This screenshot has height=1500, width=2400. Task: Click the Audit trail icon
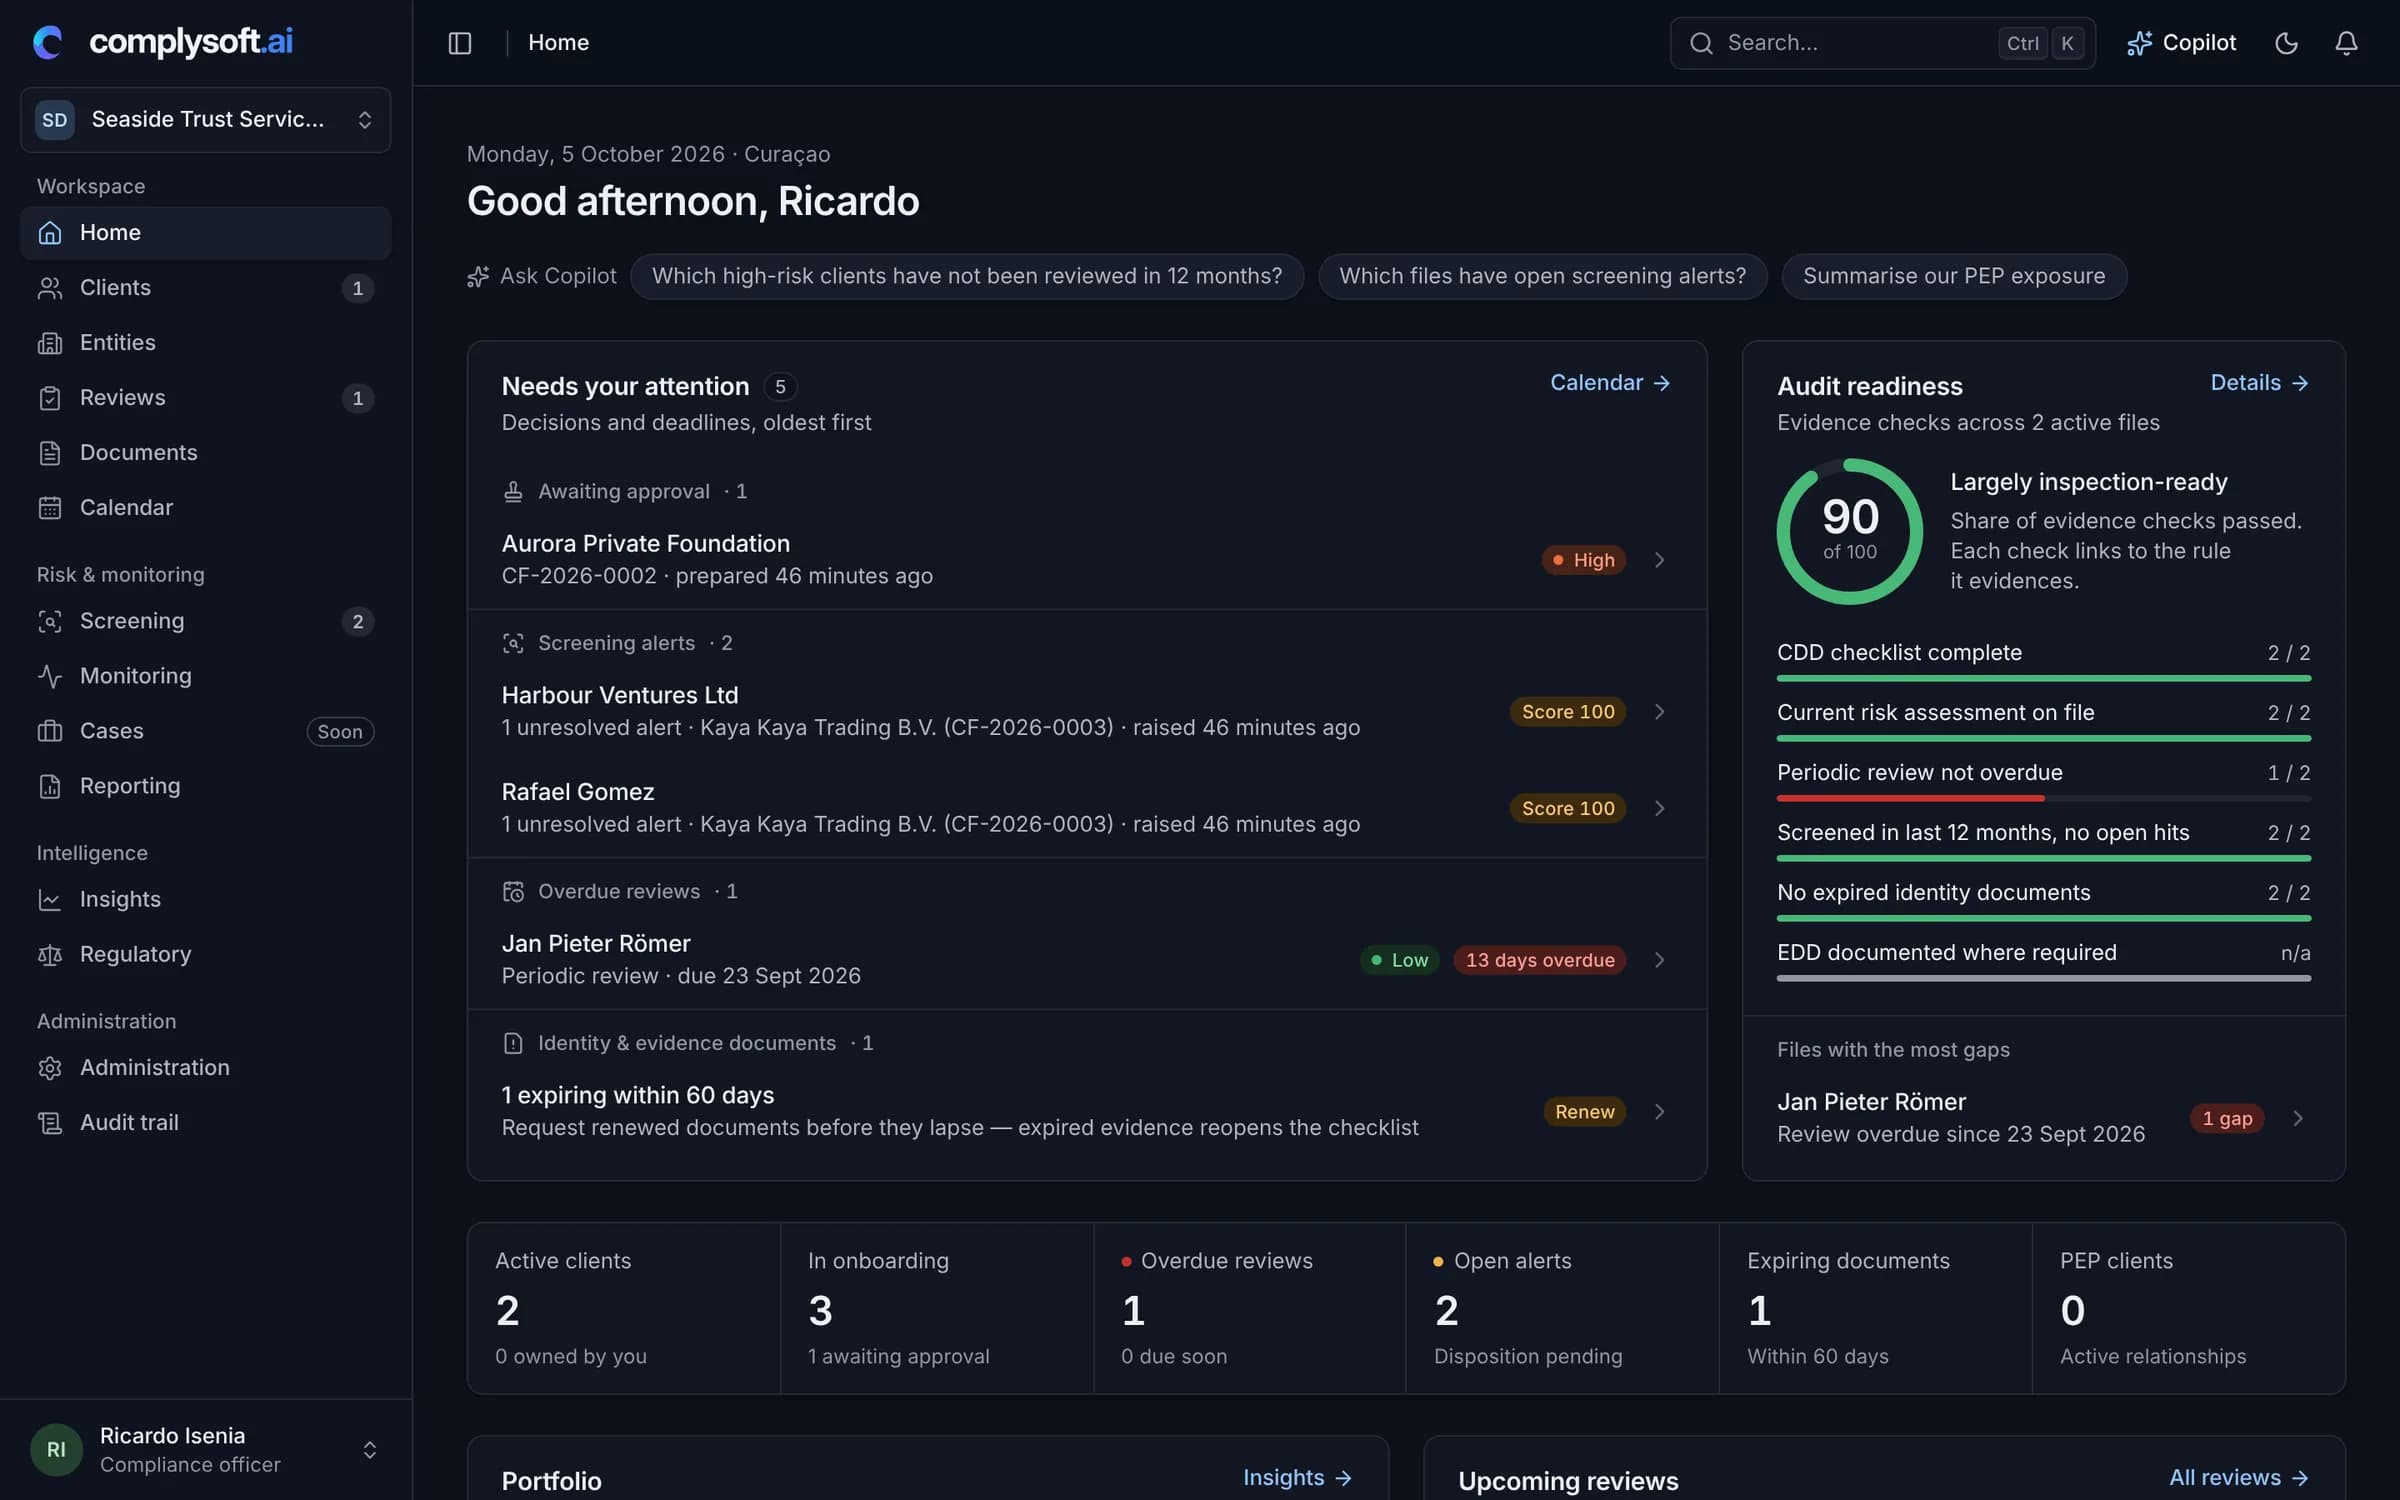tap(50, 1122)
